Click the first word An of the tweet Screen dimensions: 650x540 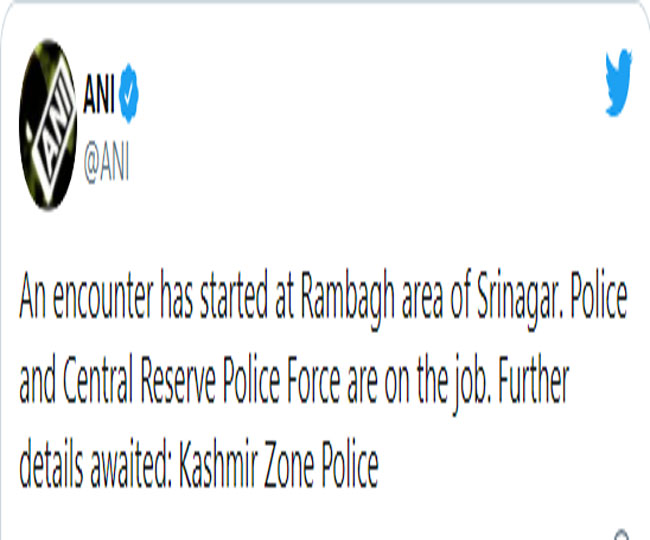32,297
